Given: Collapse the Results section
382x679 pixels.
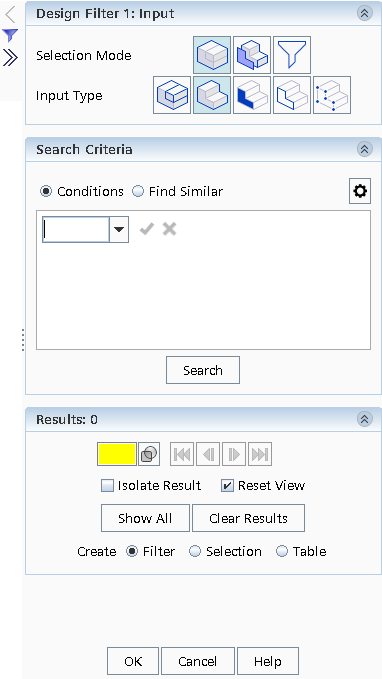Looking at the screenshot, I should click(x=365, y=419).
